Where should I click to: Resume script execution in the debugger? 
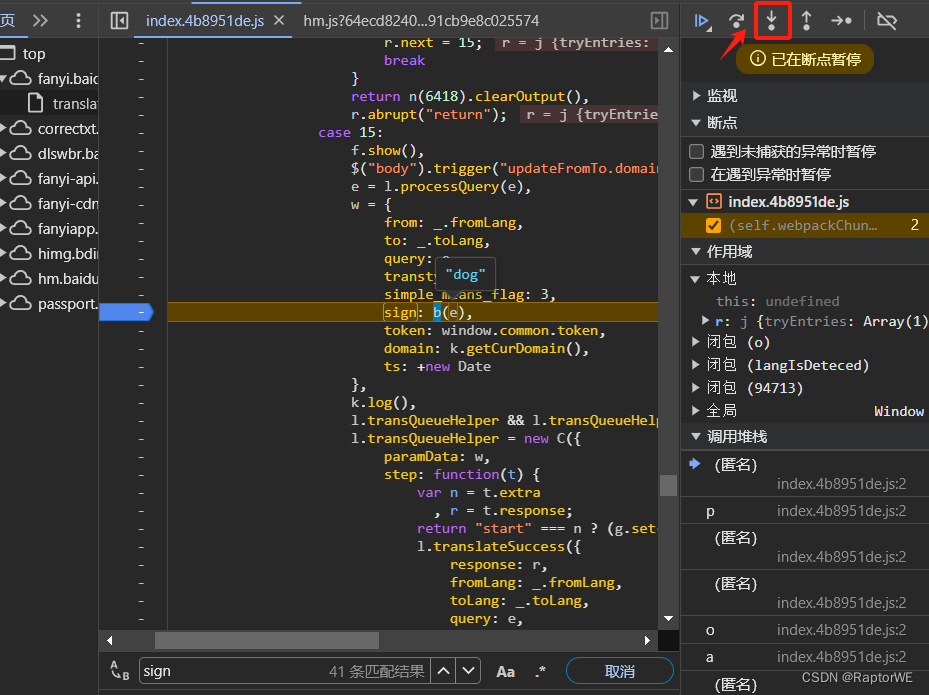pyautogui.click(x=702, y=20)
